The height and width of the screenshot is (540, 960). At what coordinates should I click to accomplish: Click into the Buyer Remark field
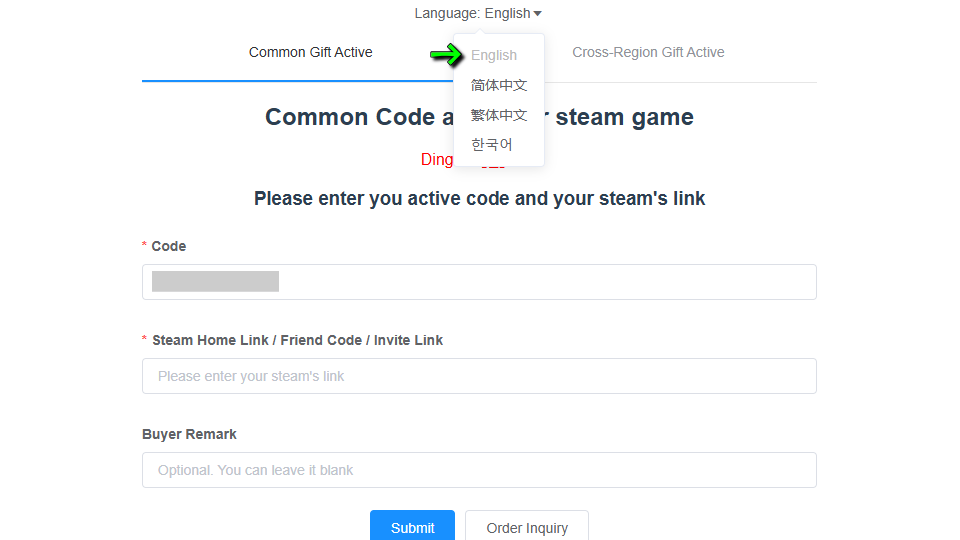pos(479,470)
